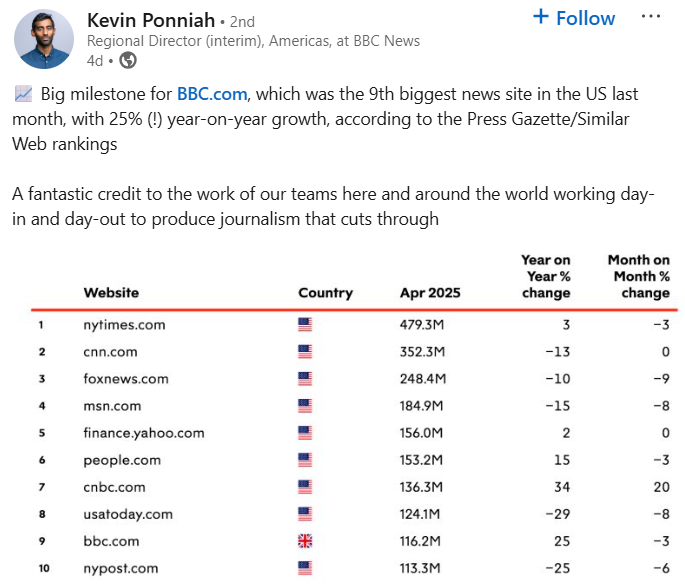Click the finance.yahoo.com row text

click(x=144, y=433)
